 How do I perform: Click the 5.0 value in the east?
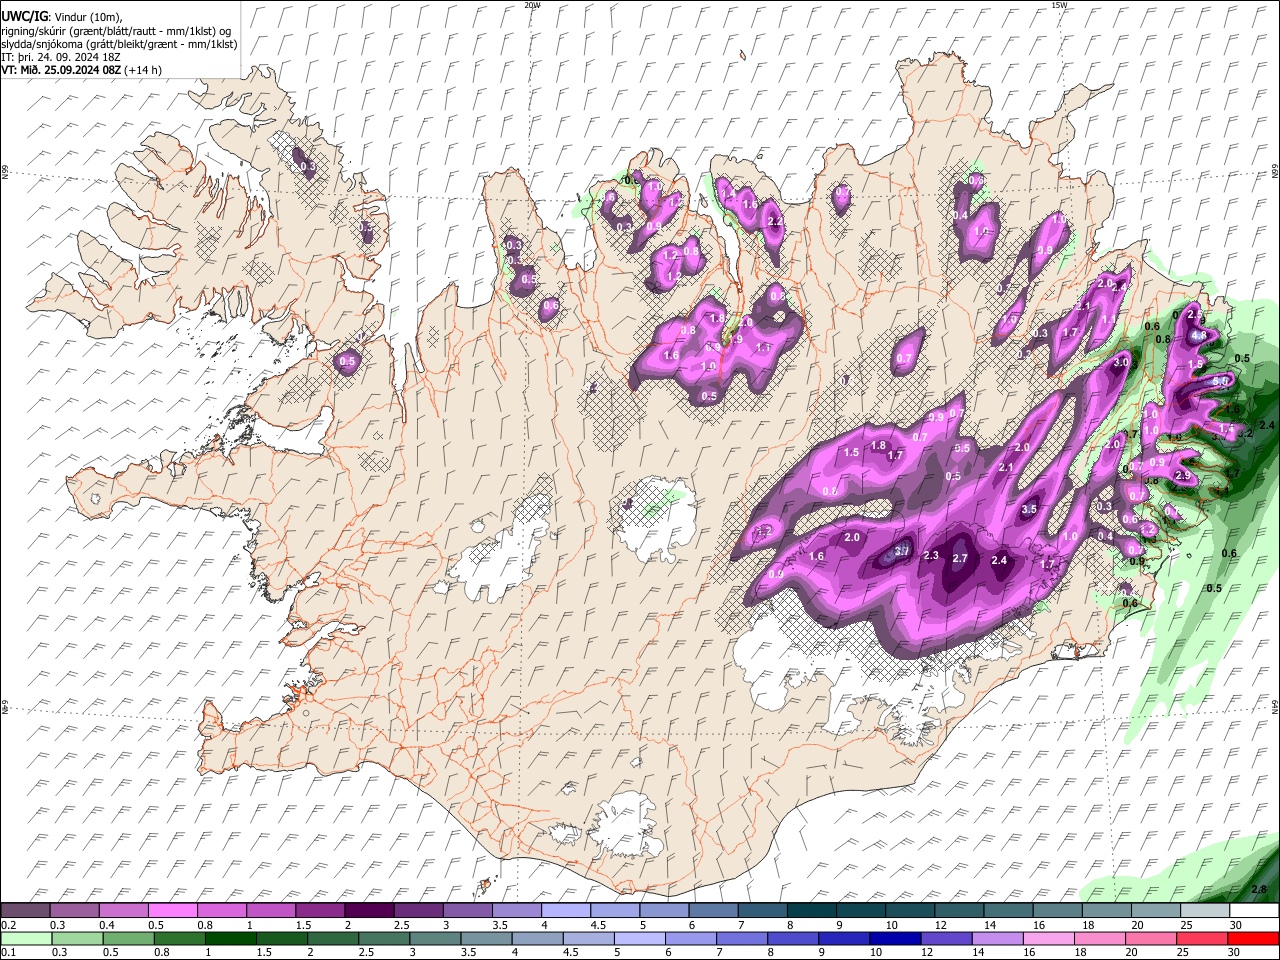pos(1220,381)
